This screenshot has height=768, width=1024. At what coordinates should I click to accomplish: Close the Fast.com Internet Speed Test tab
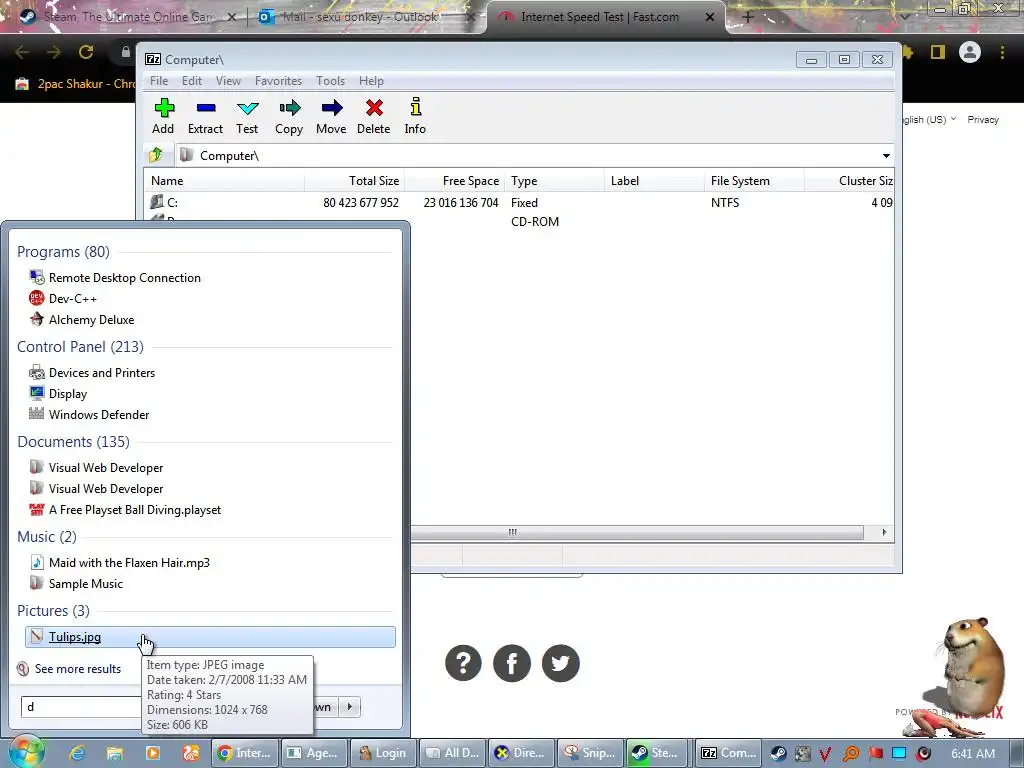pos(710,17)
